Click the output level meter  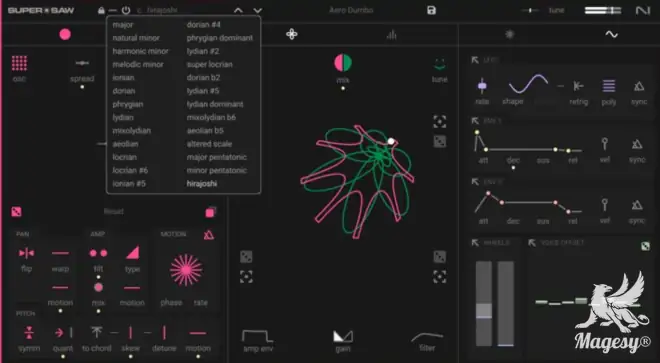click(602, 10)
